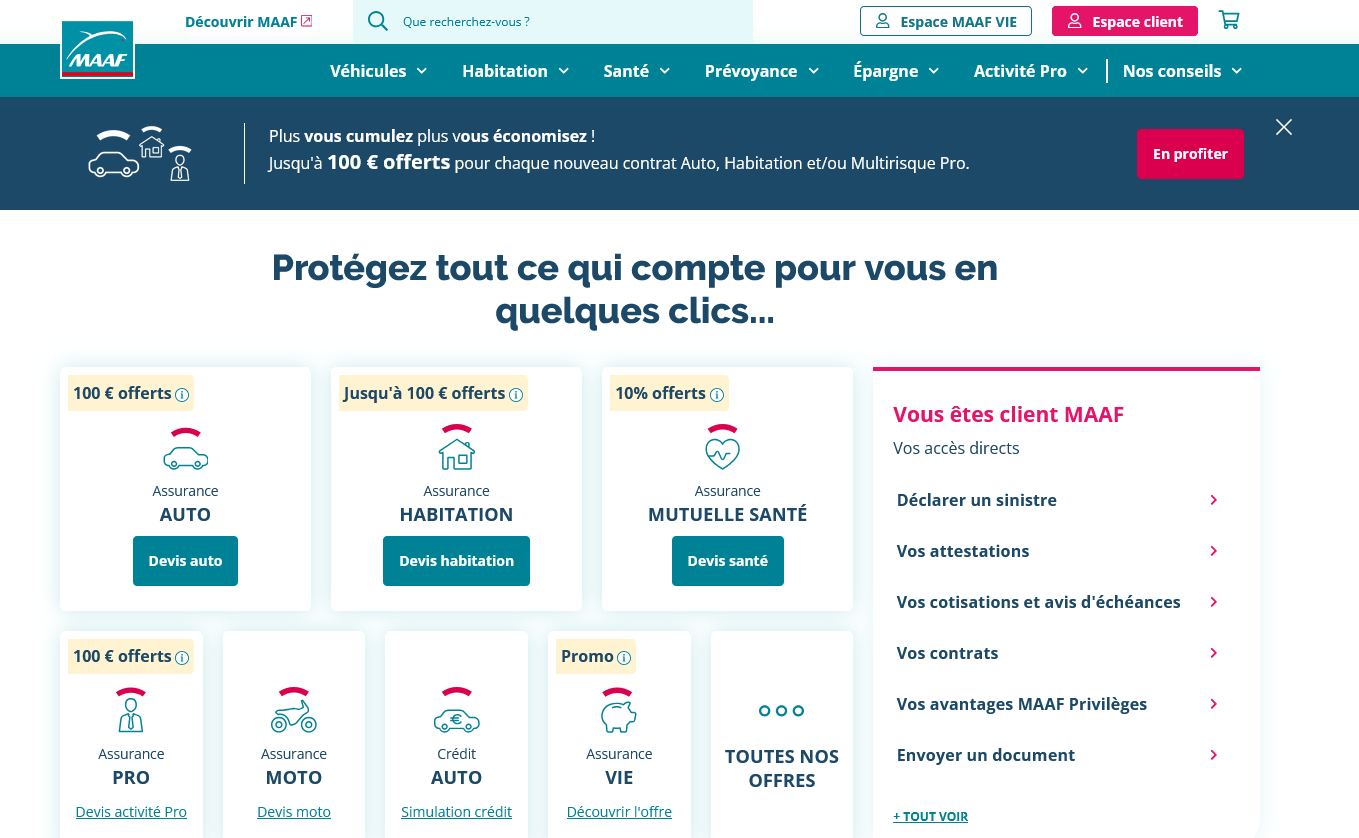Open the Nos conseils dropdown
This screenshot has width=1359, height=838.
coord(1182,71)
